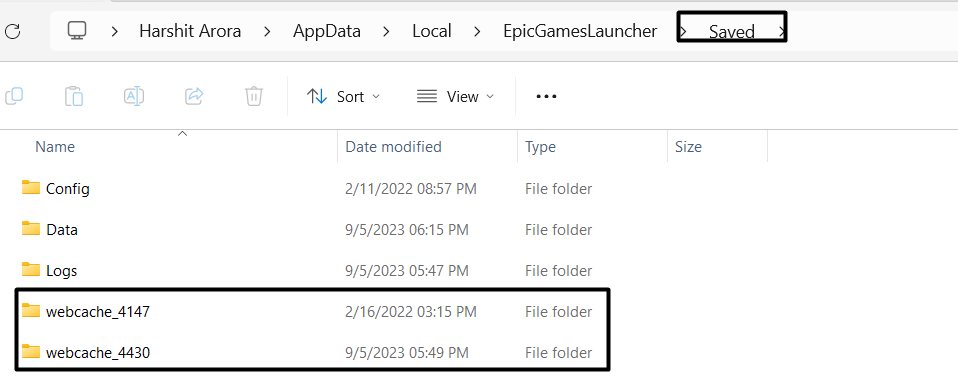Click the Refresh icon beside the address bar
This screenshot has height=387, width=958.
click(x=12, y=31)
